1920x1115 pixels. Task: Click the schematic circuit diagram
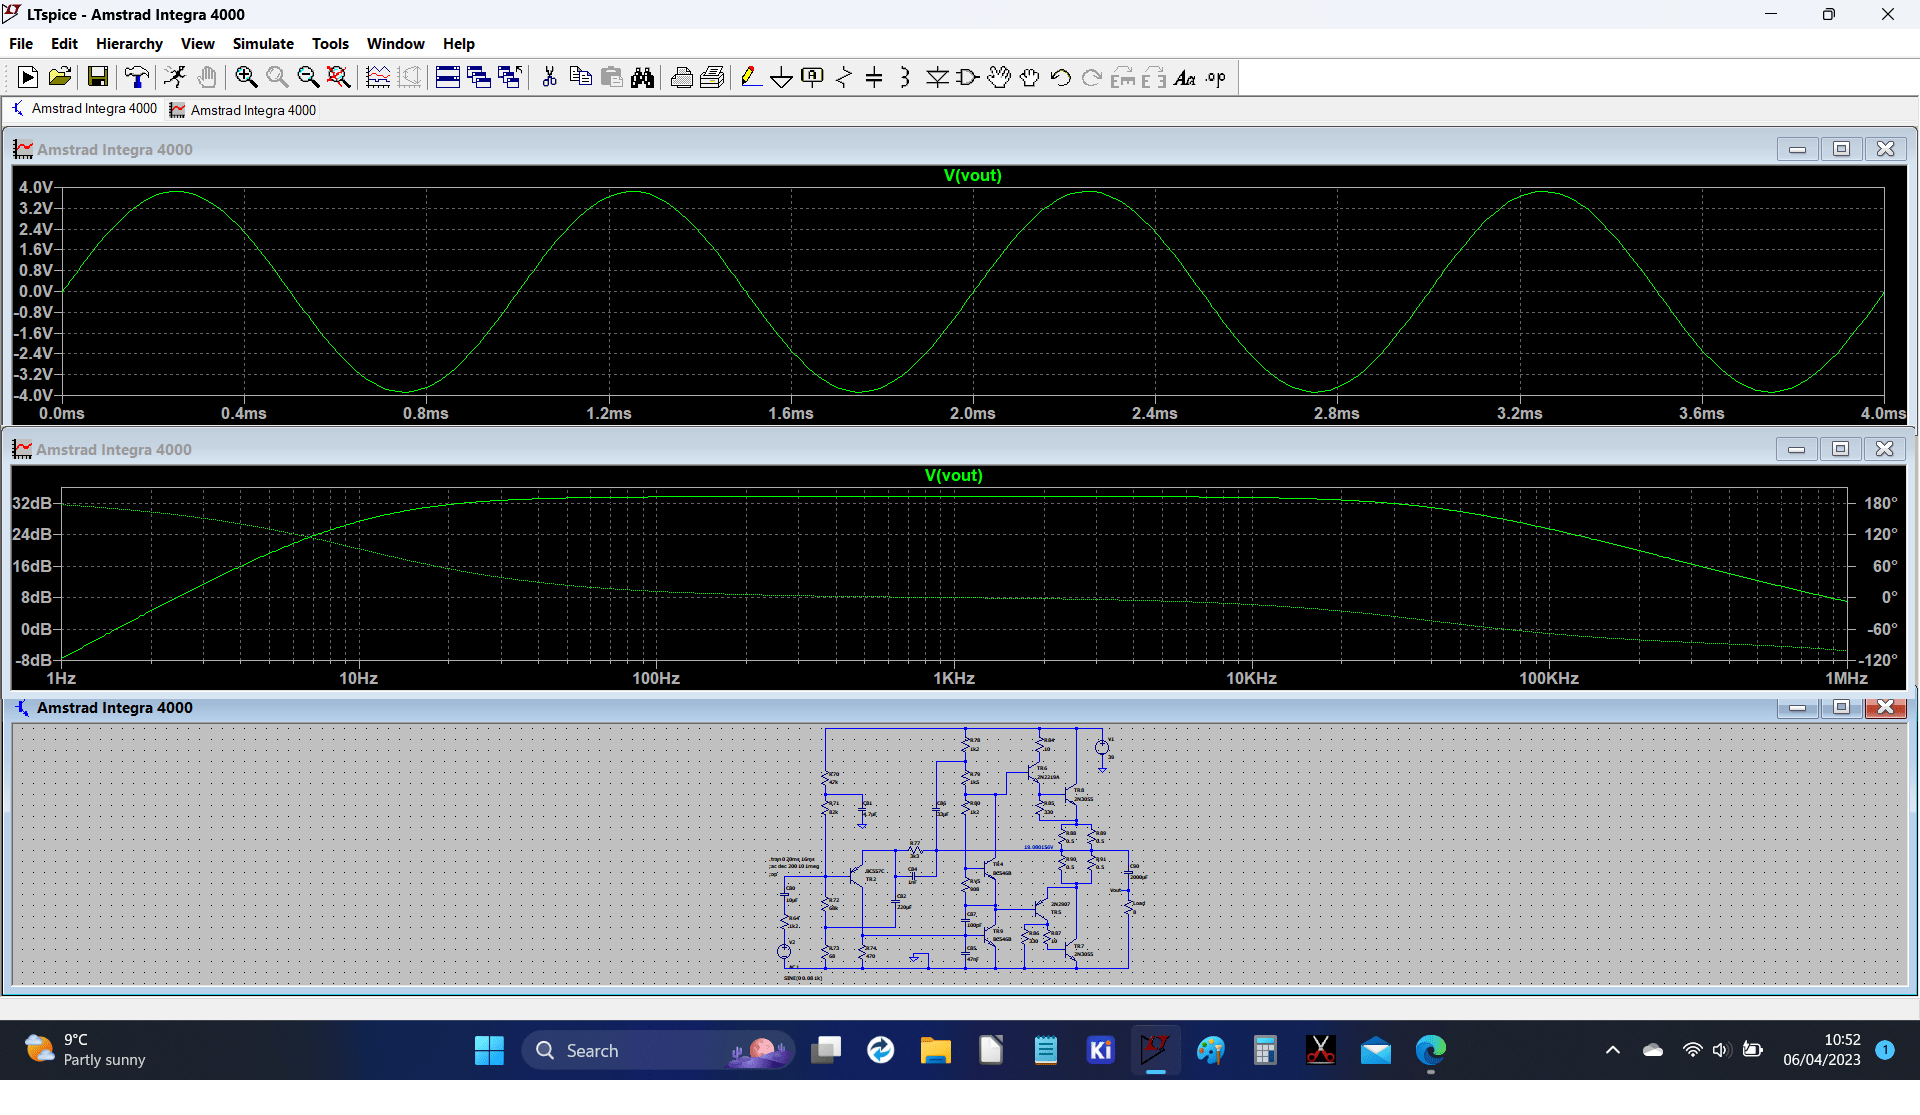(x=958, y=852)
